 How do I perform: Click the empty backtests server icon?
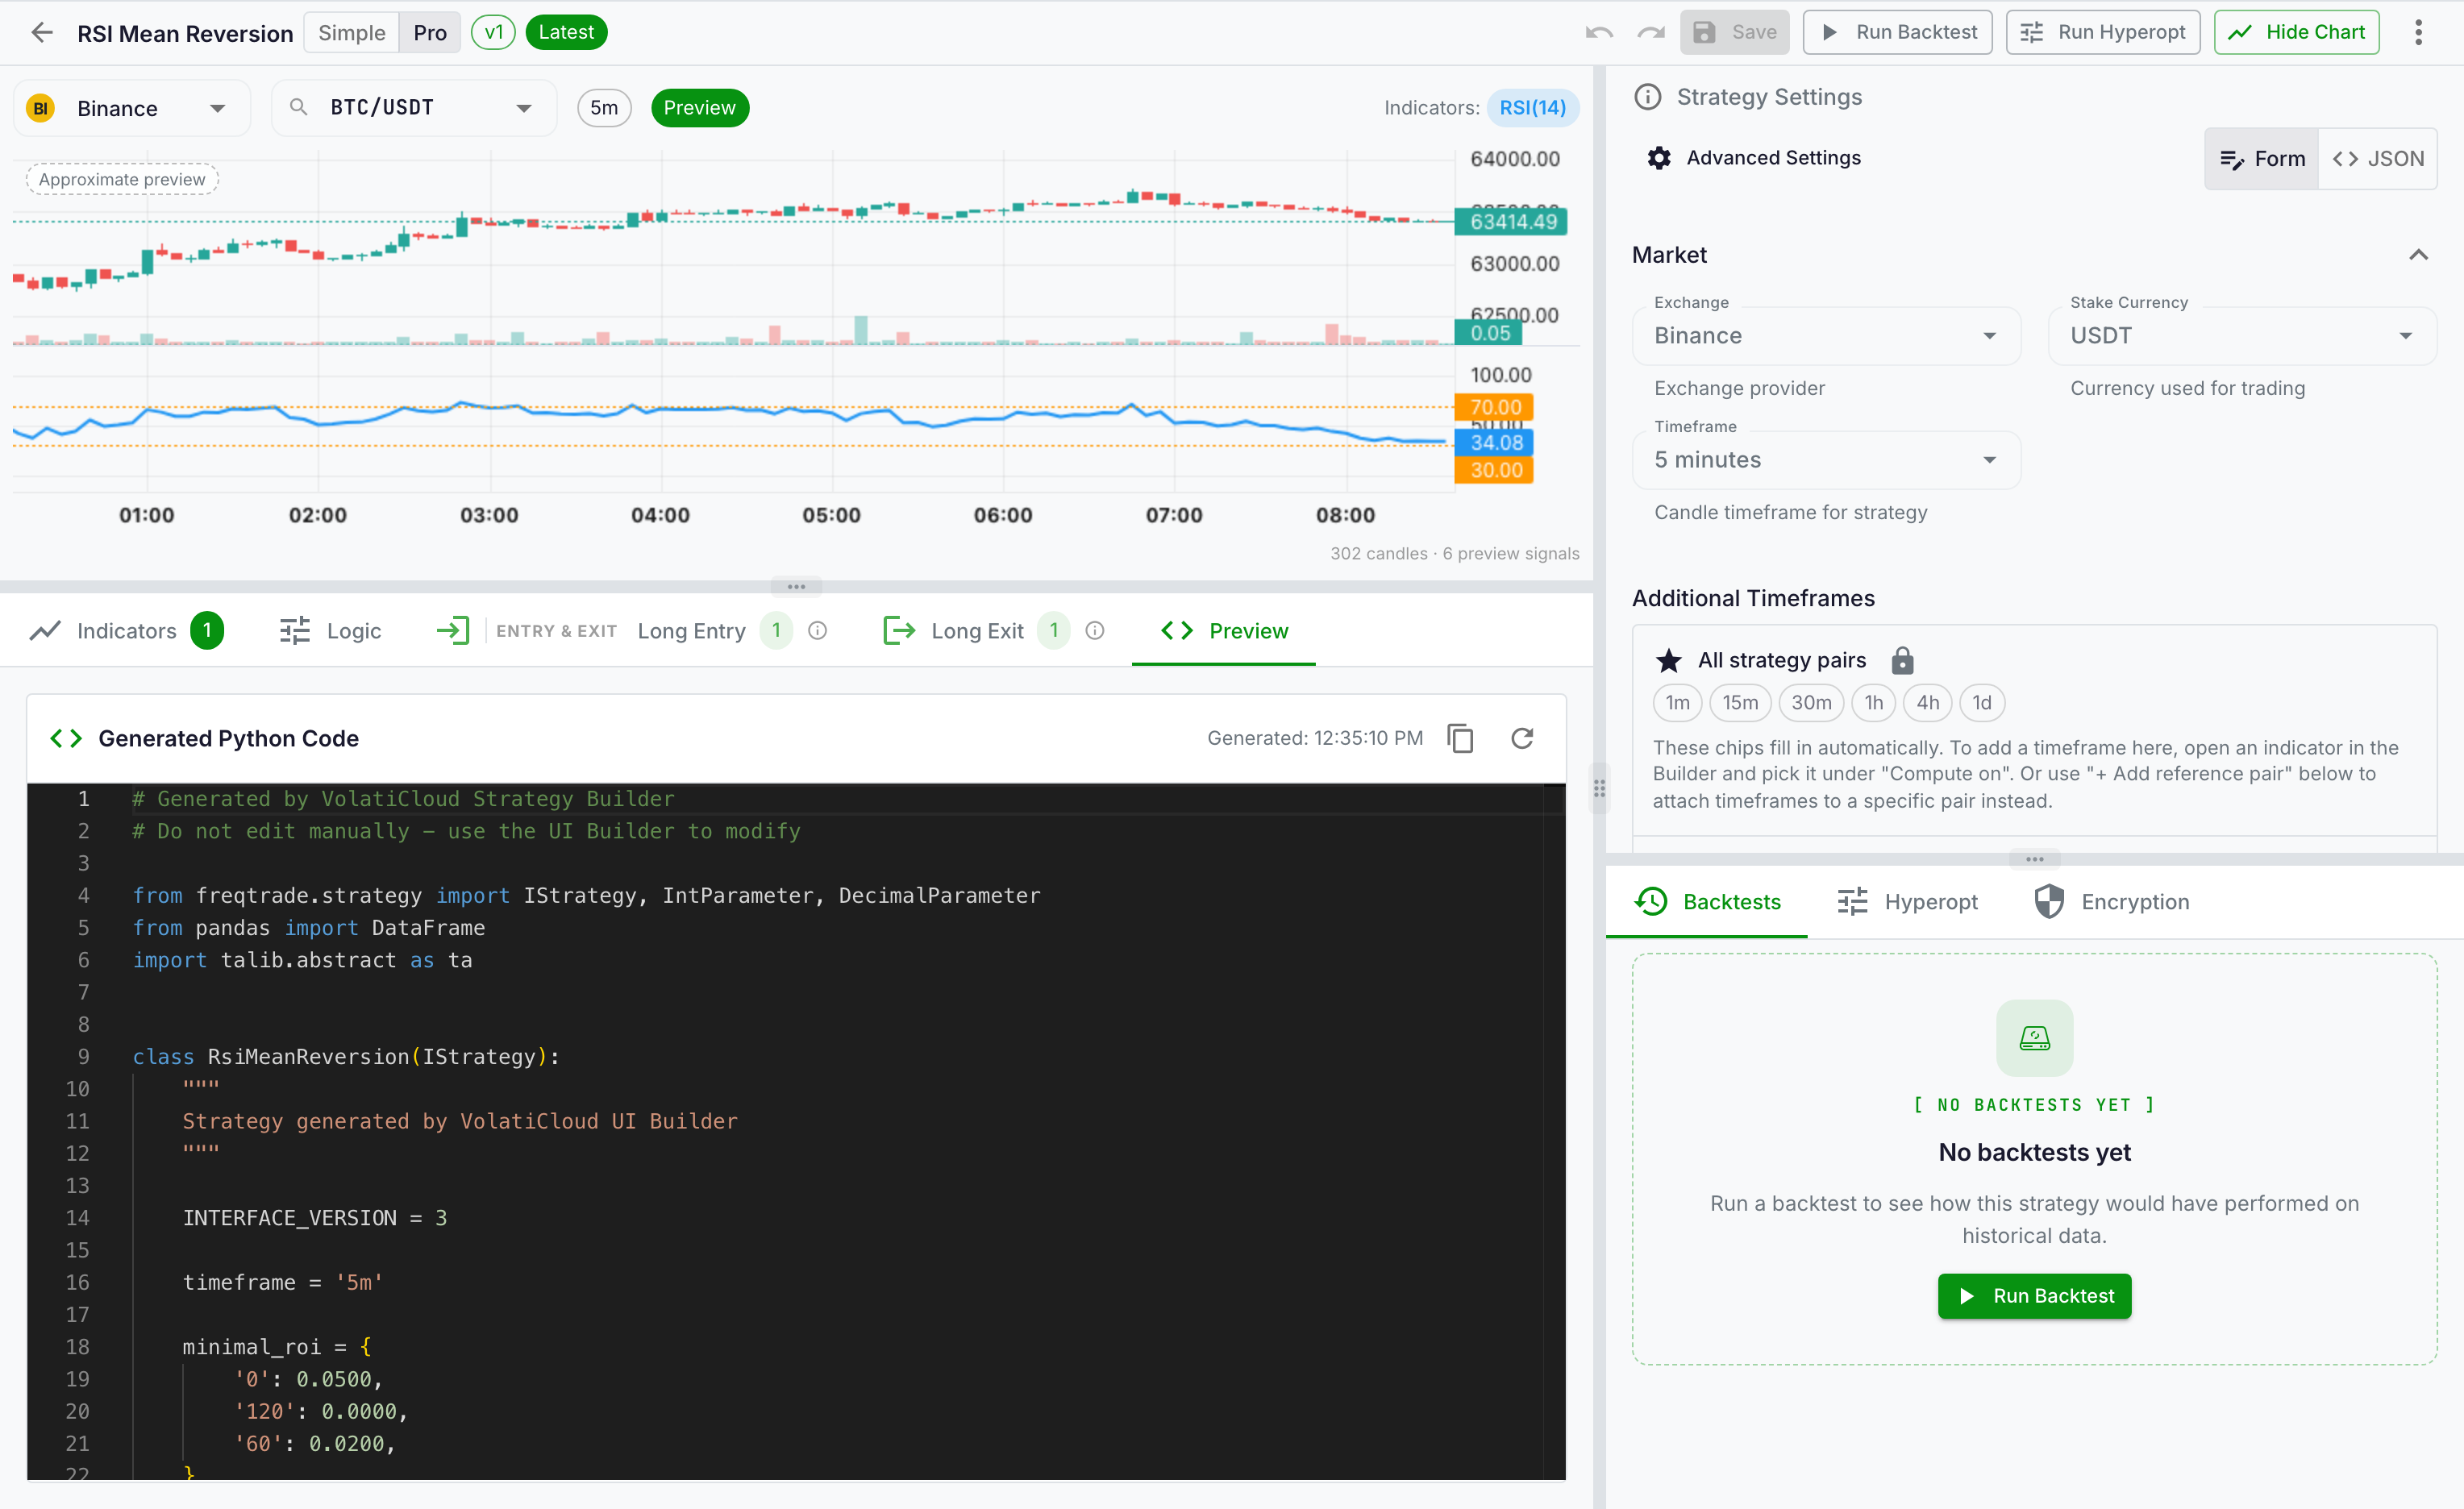click(x=2034, y=1038)
